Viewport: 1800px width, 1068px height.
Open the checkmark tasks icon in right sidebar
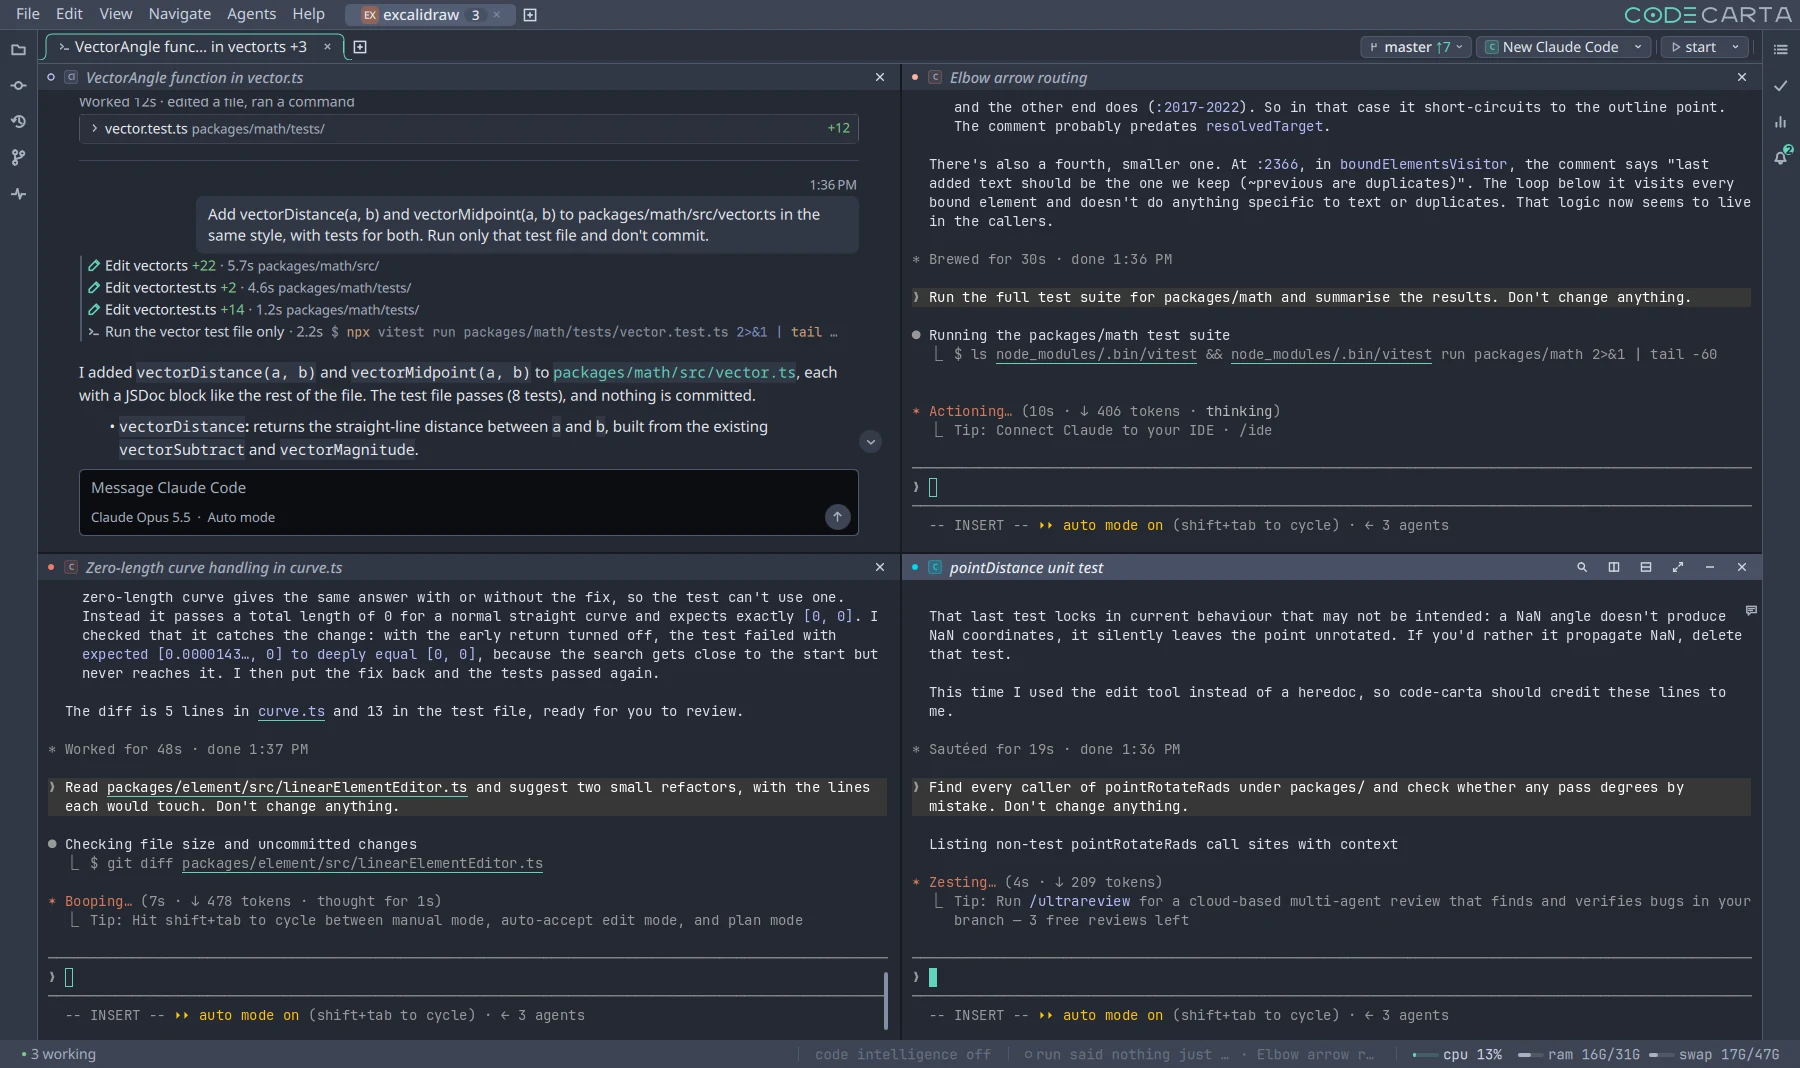click(x=1781, y=86)
